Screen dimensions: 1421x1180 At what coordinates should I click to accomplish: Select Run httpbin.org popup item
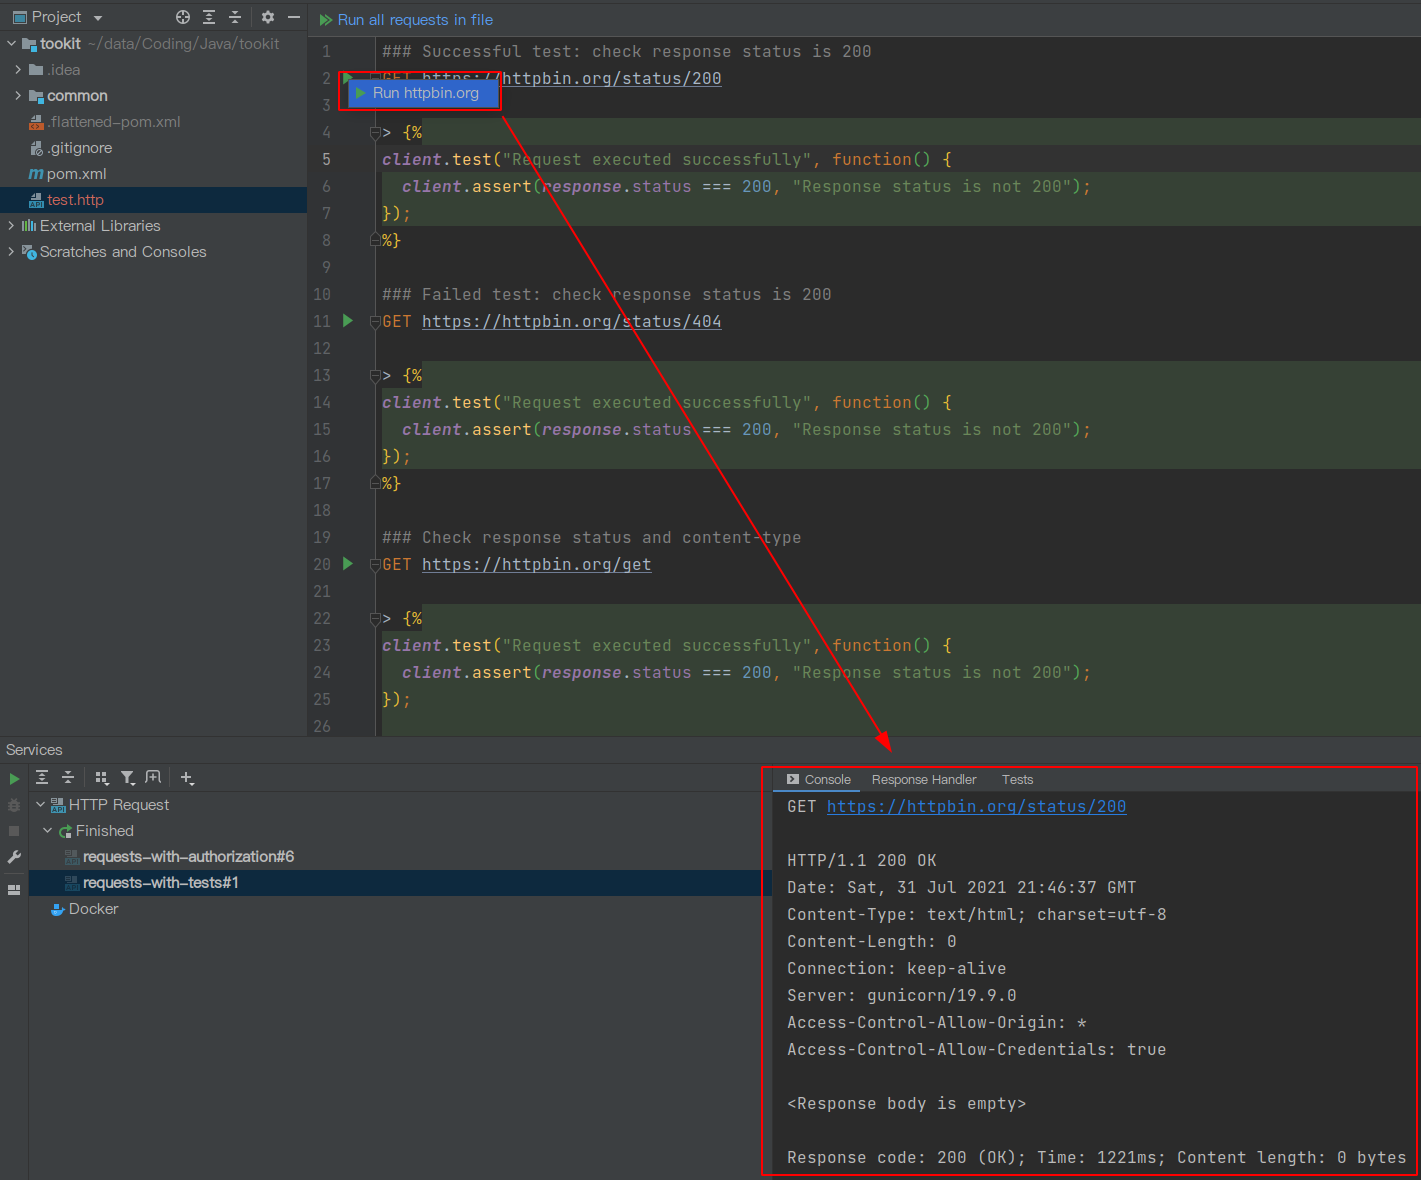coord(423,93)
